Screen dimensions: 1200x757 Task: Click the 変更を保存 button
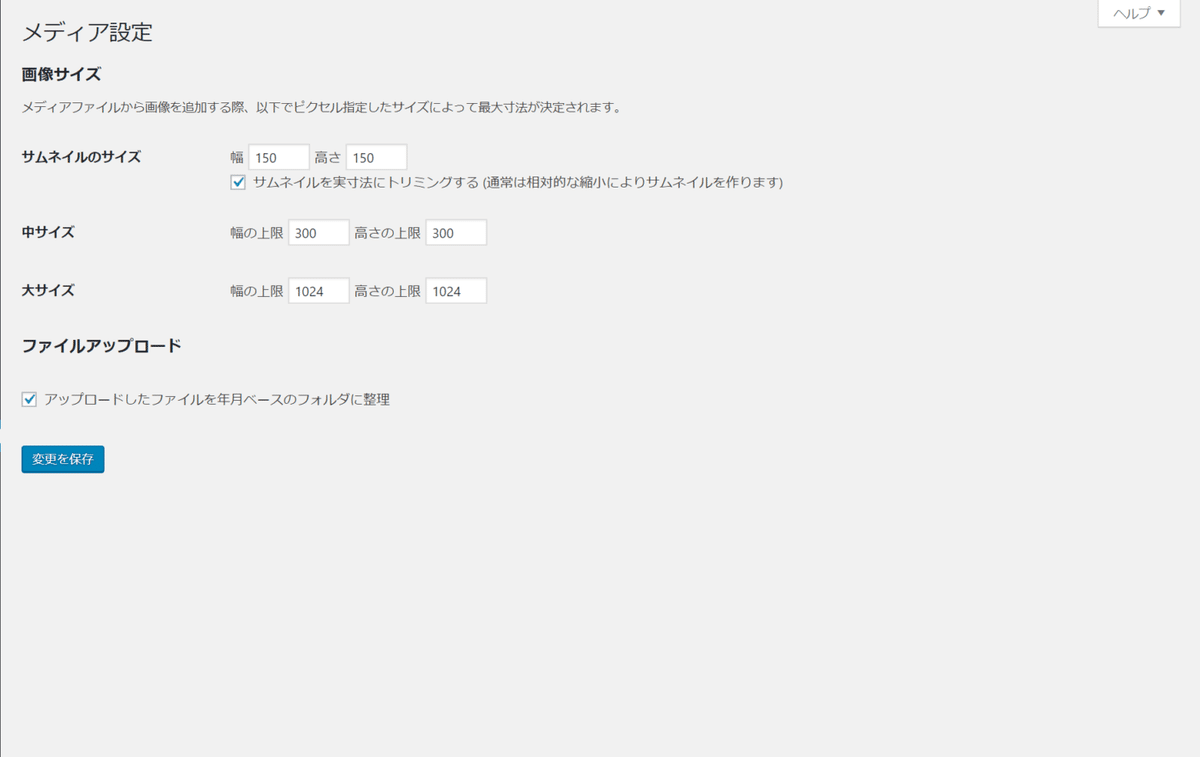[63, 459]
